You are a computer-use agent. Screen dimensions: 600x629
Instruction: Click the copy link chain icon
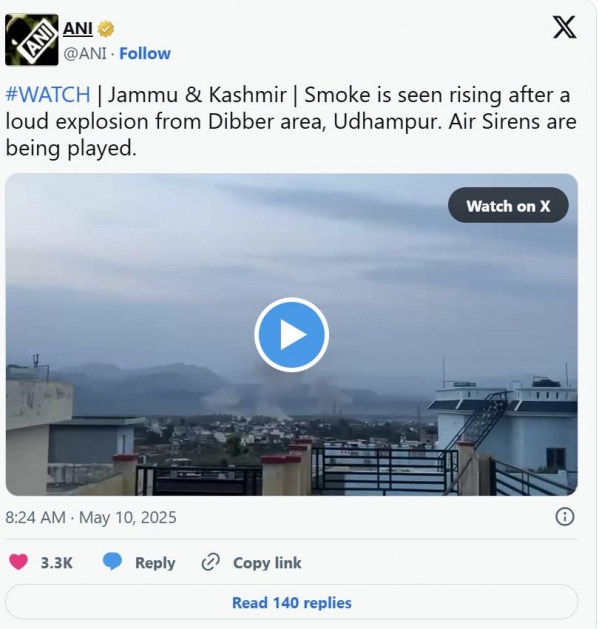[x=211, y=562]
